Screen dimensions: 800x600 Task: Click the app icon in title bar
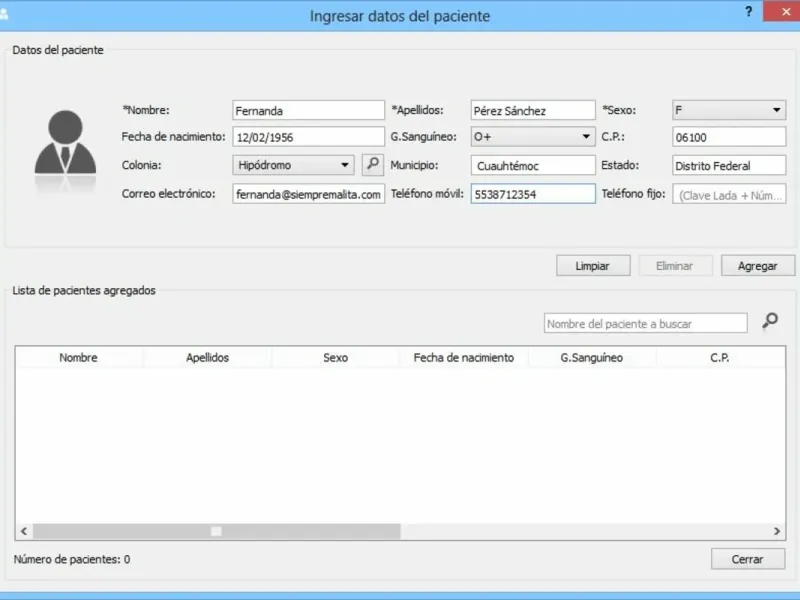(x=4, y=14)
